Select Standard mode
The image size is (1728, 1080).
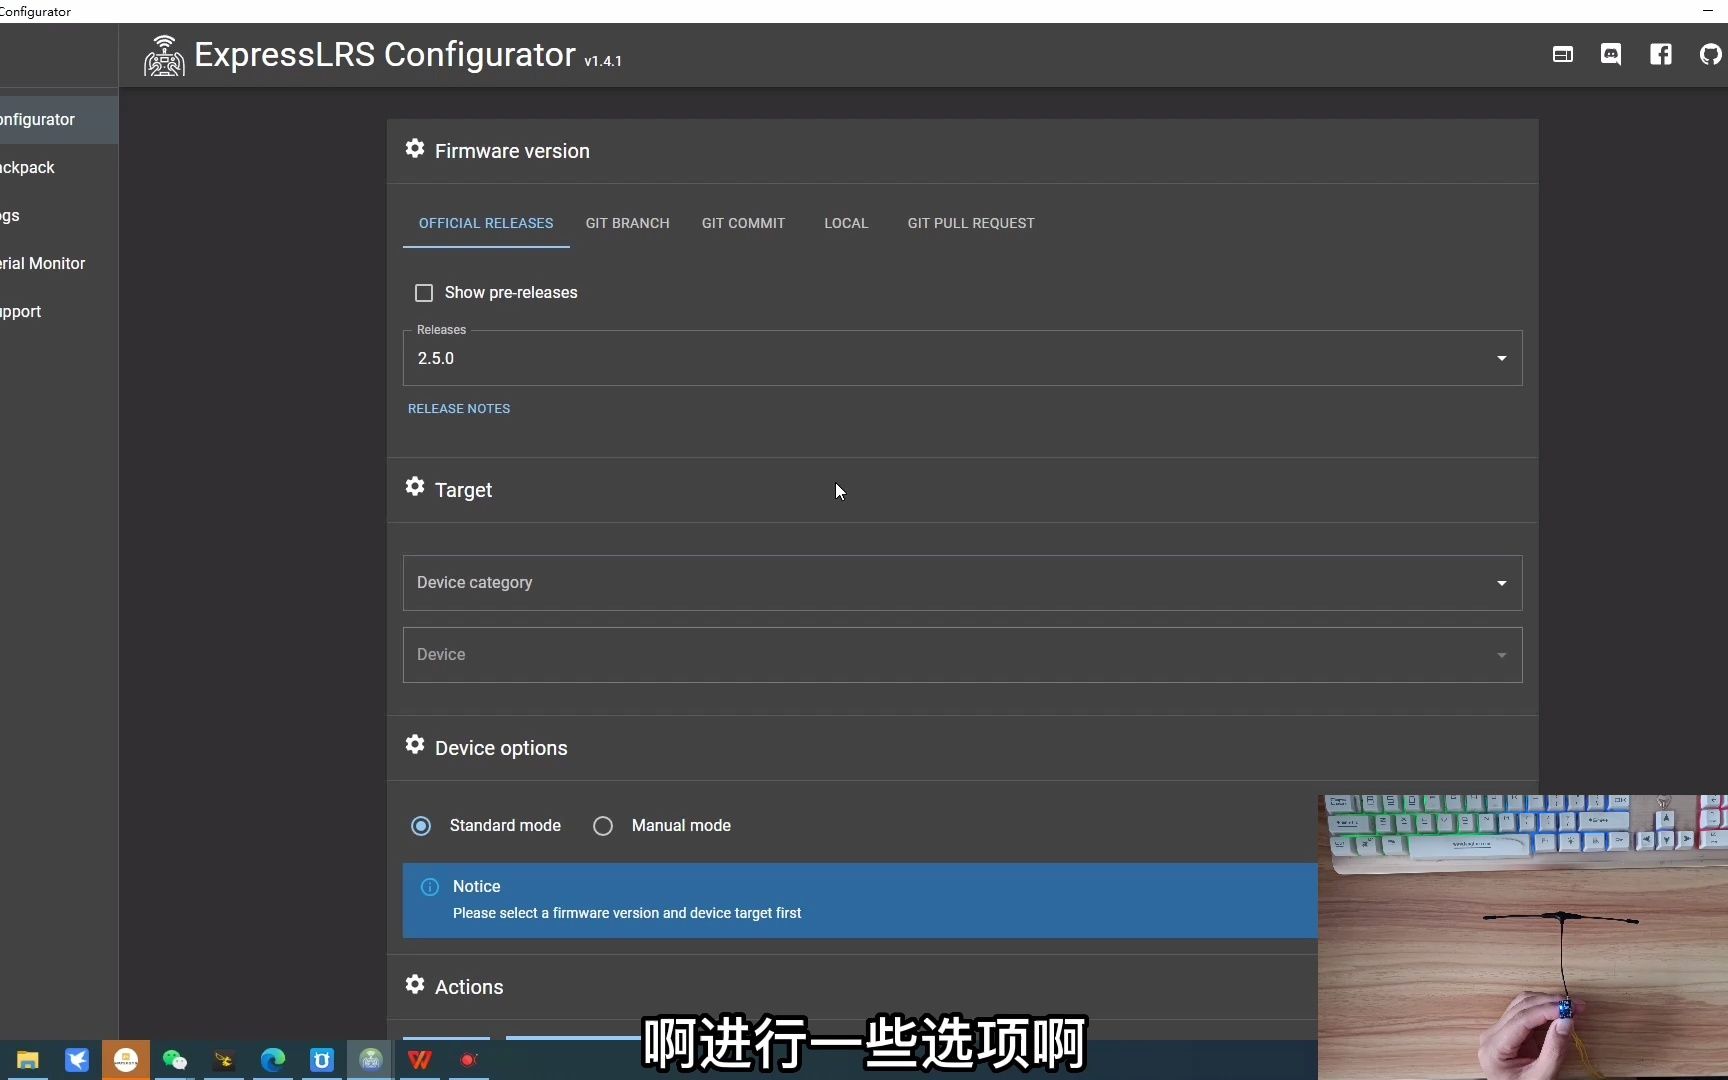tap(420, 825)
